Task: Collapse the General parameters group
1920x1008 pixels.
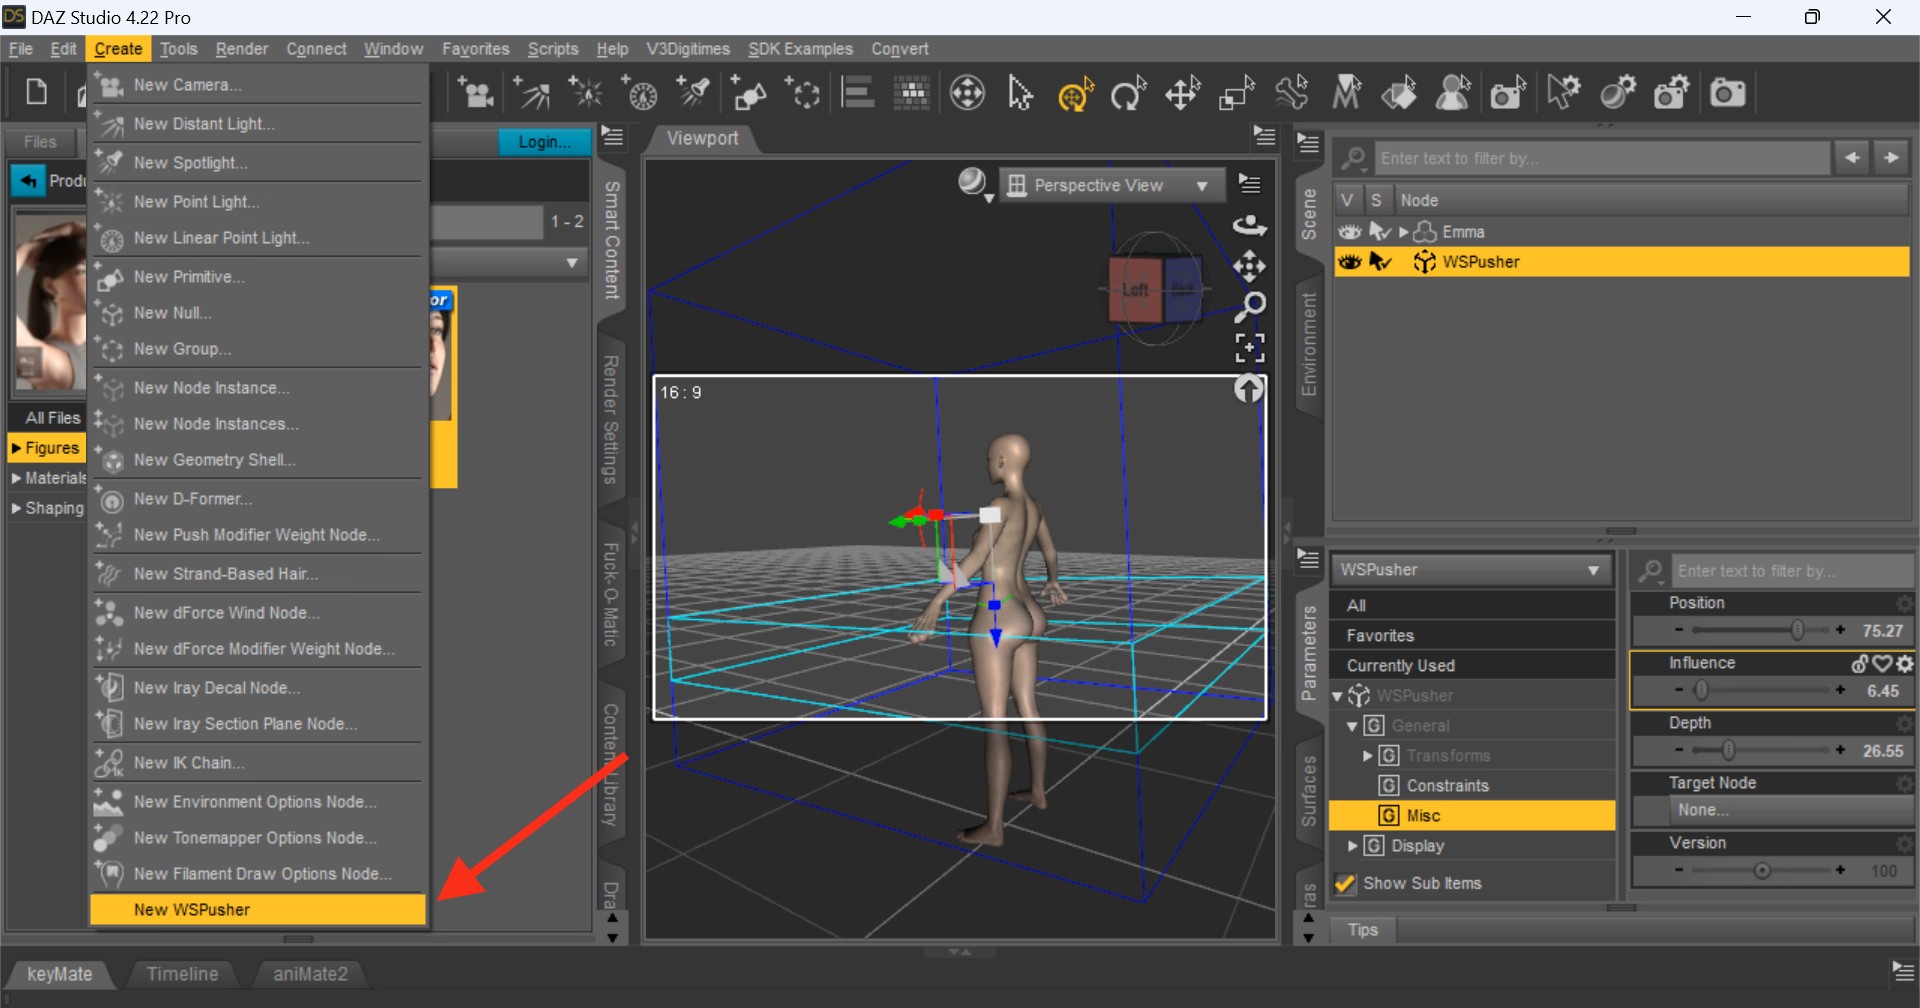Action: 1353,726
